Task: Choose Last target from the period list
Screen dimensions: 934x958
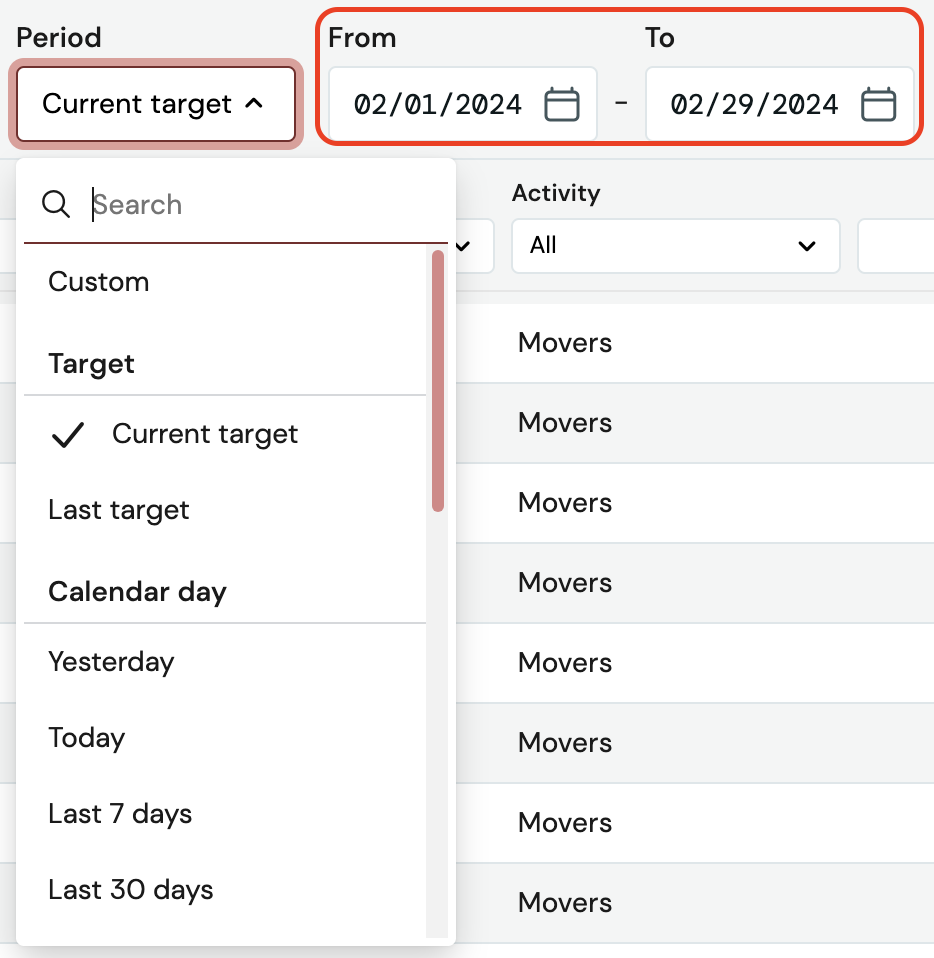Action: coord(119,510)
